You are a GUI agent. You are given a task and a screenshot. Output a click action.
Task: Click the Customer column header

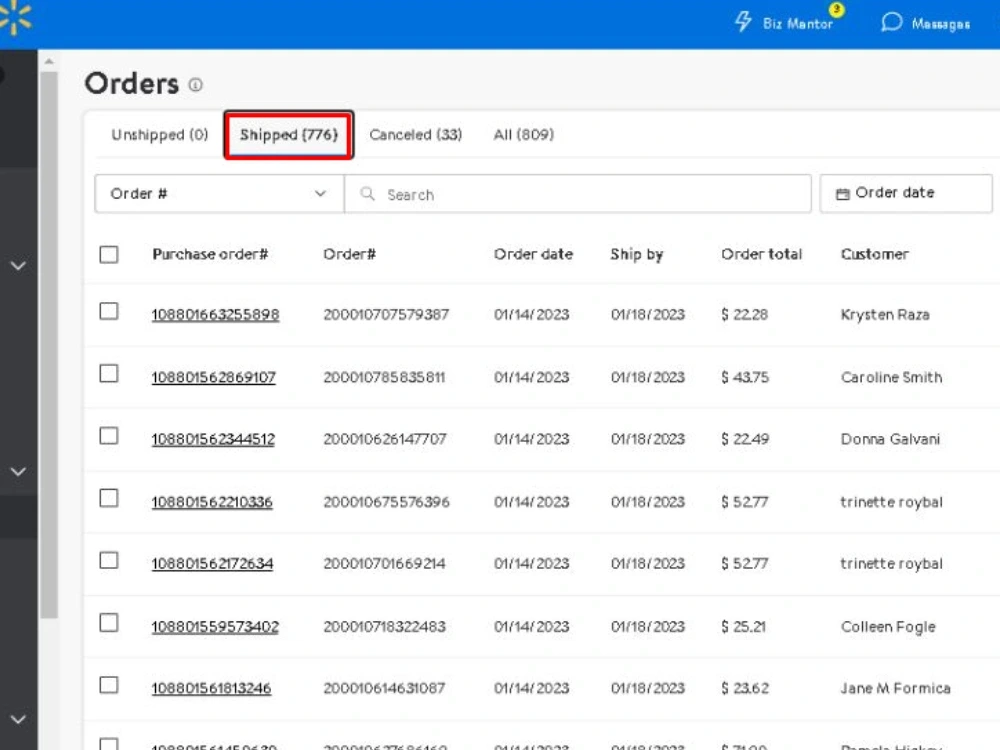pos(874,254)
